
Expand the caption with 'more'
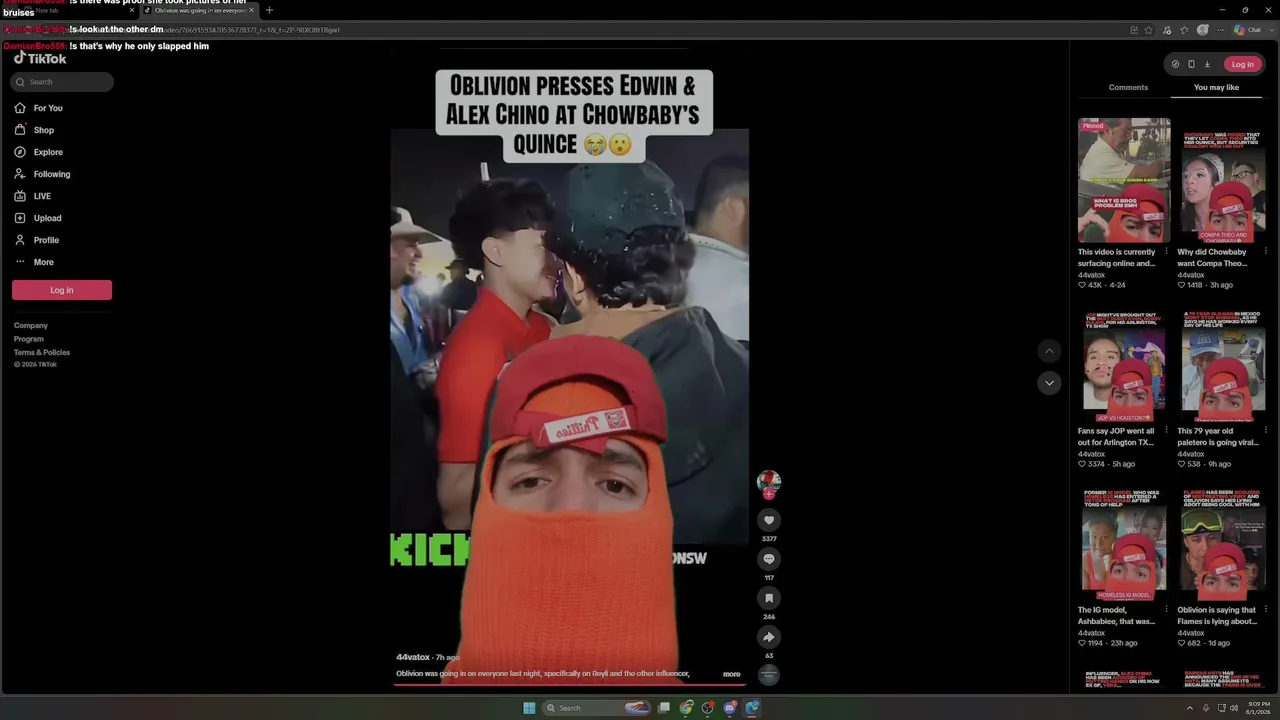click(x=732, y=674)
